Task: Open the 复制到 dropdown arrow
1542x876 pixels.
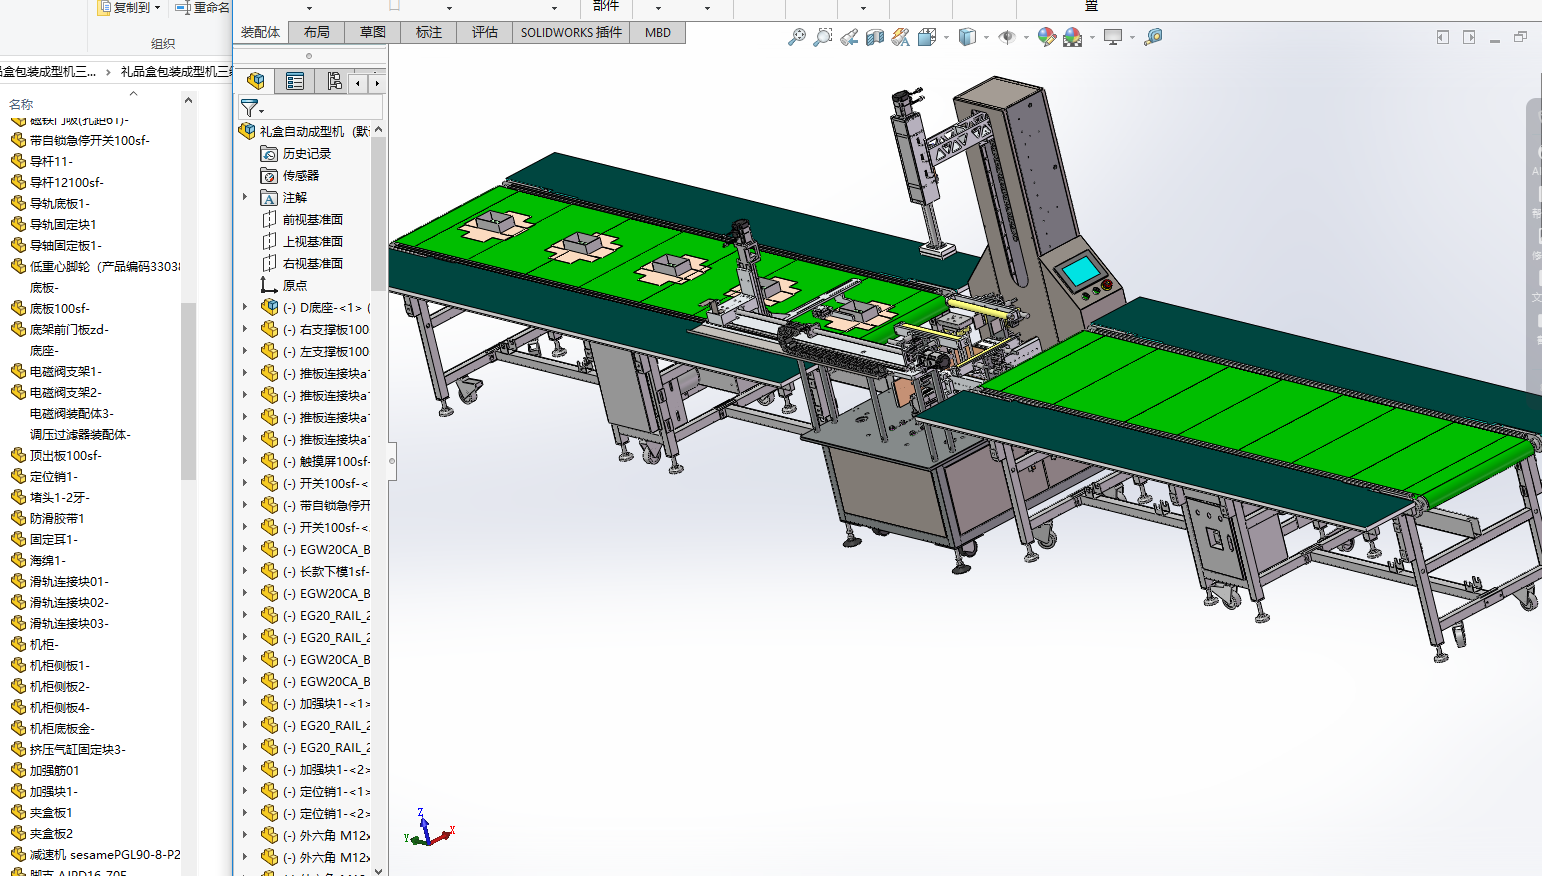Action: coord(157,7)
